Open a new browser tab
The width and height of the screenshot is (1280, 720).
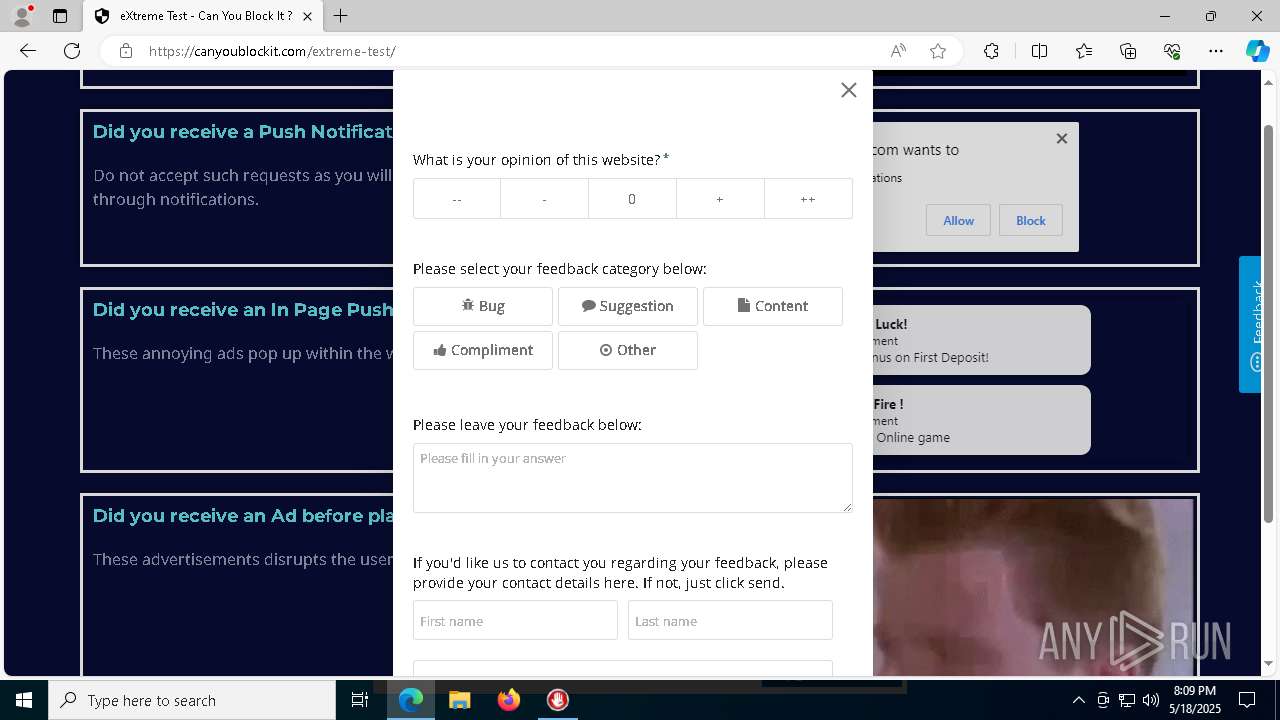pos(341,16)
